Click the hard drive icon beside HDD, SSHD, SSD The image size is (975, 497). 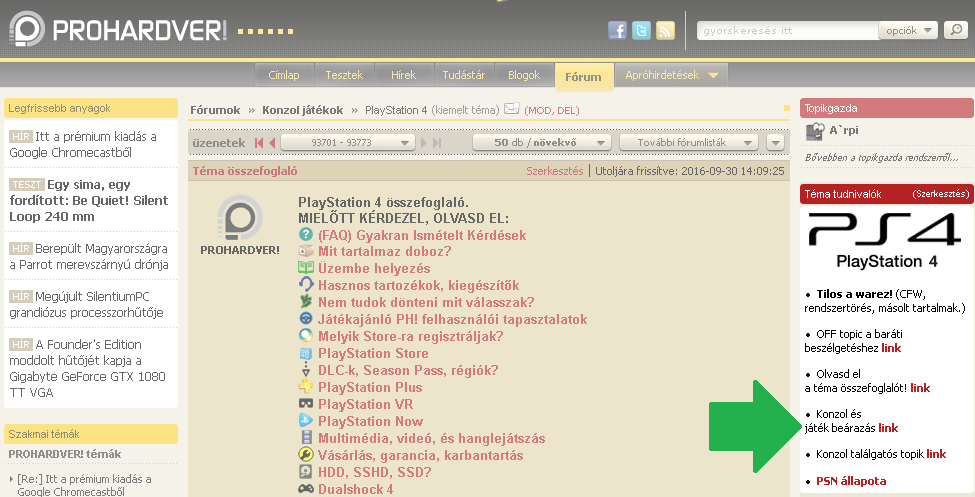coord(305,471)
